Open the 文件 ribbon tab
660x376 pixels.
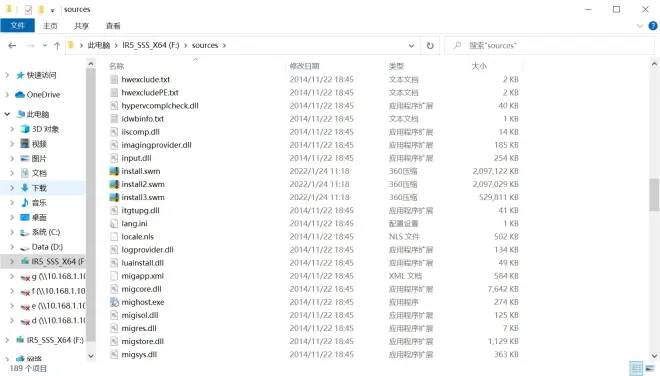[x=17, y=26]
